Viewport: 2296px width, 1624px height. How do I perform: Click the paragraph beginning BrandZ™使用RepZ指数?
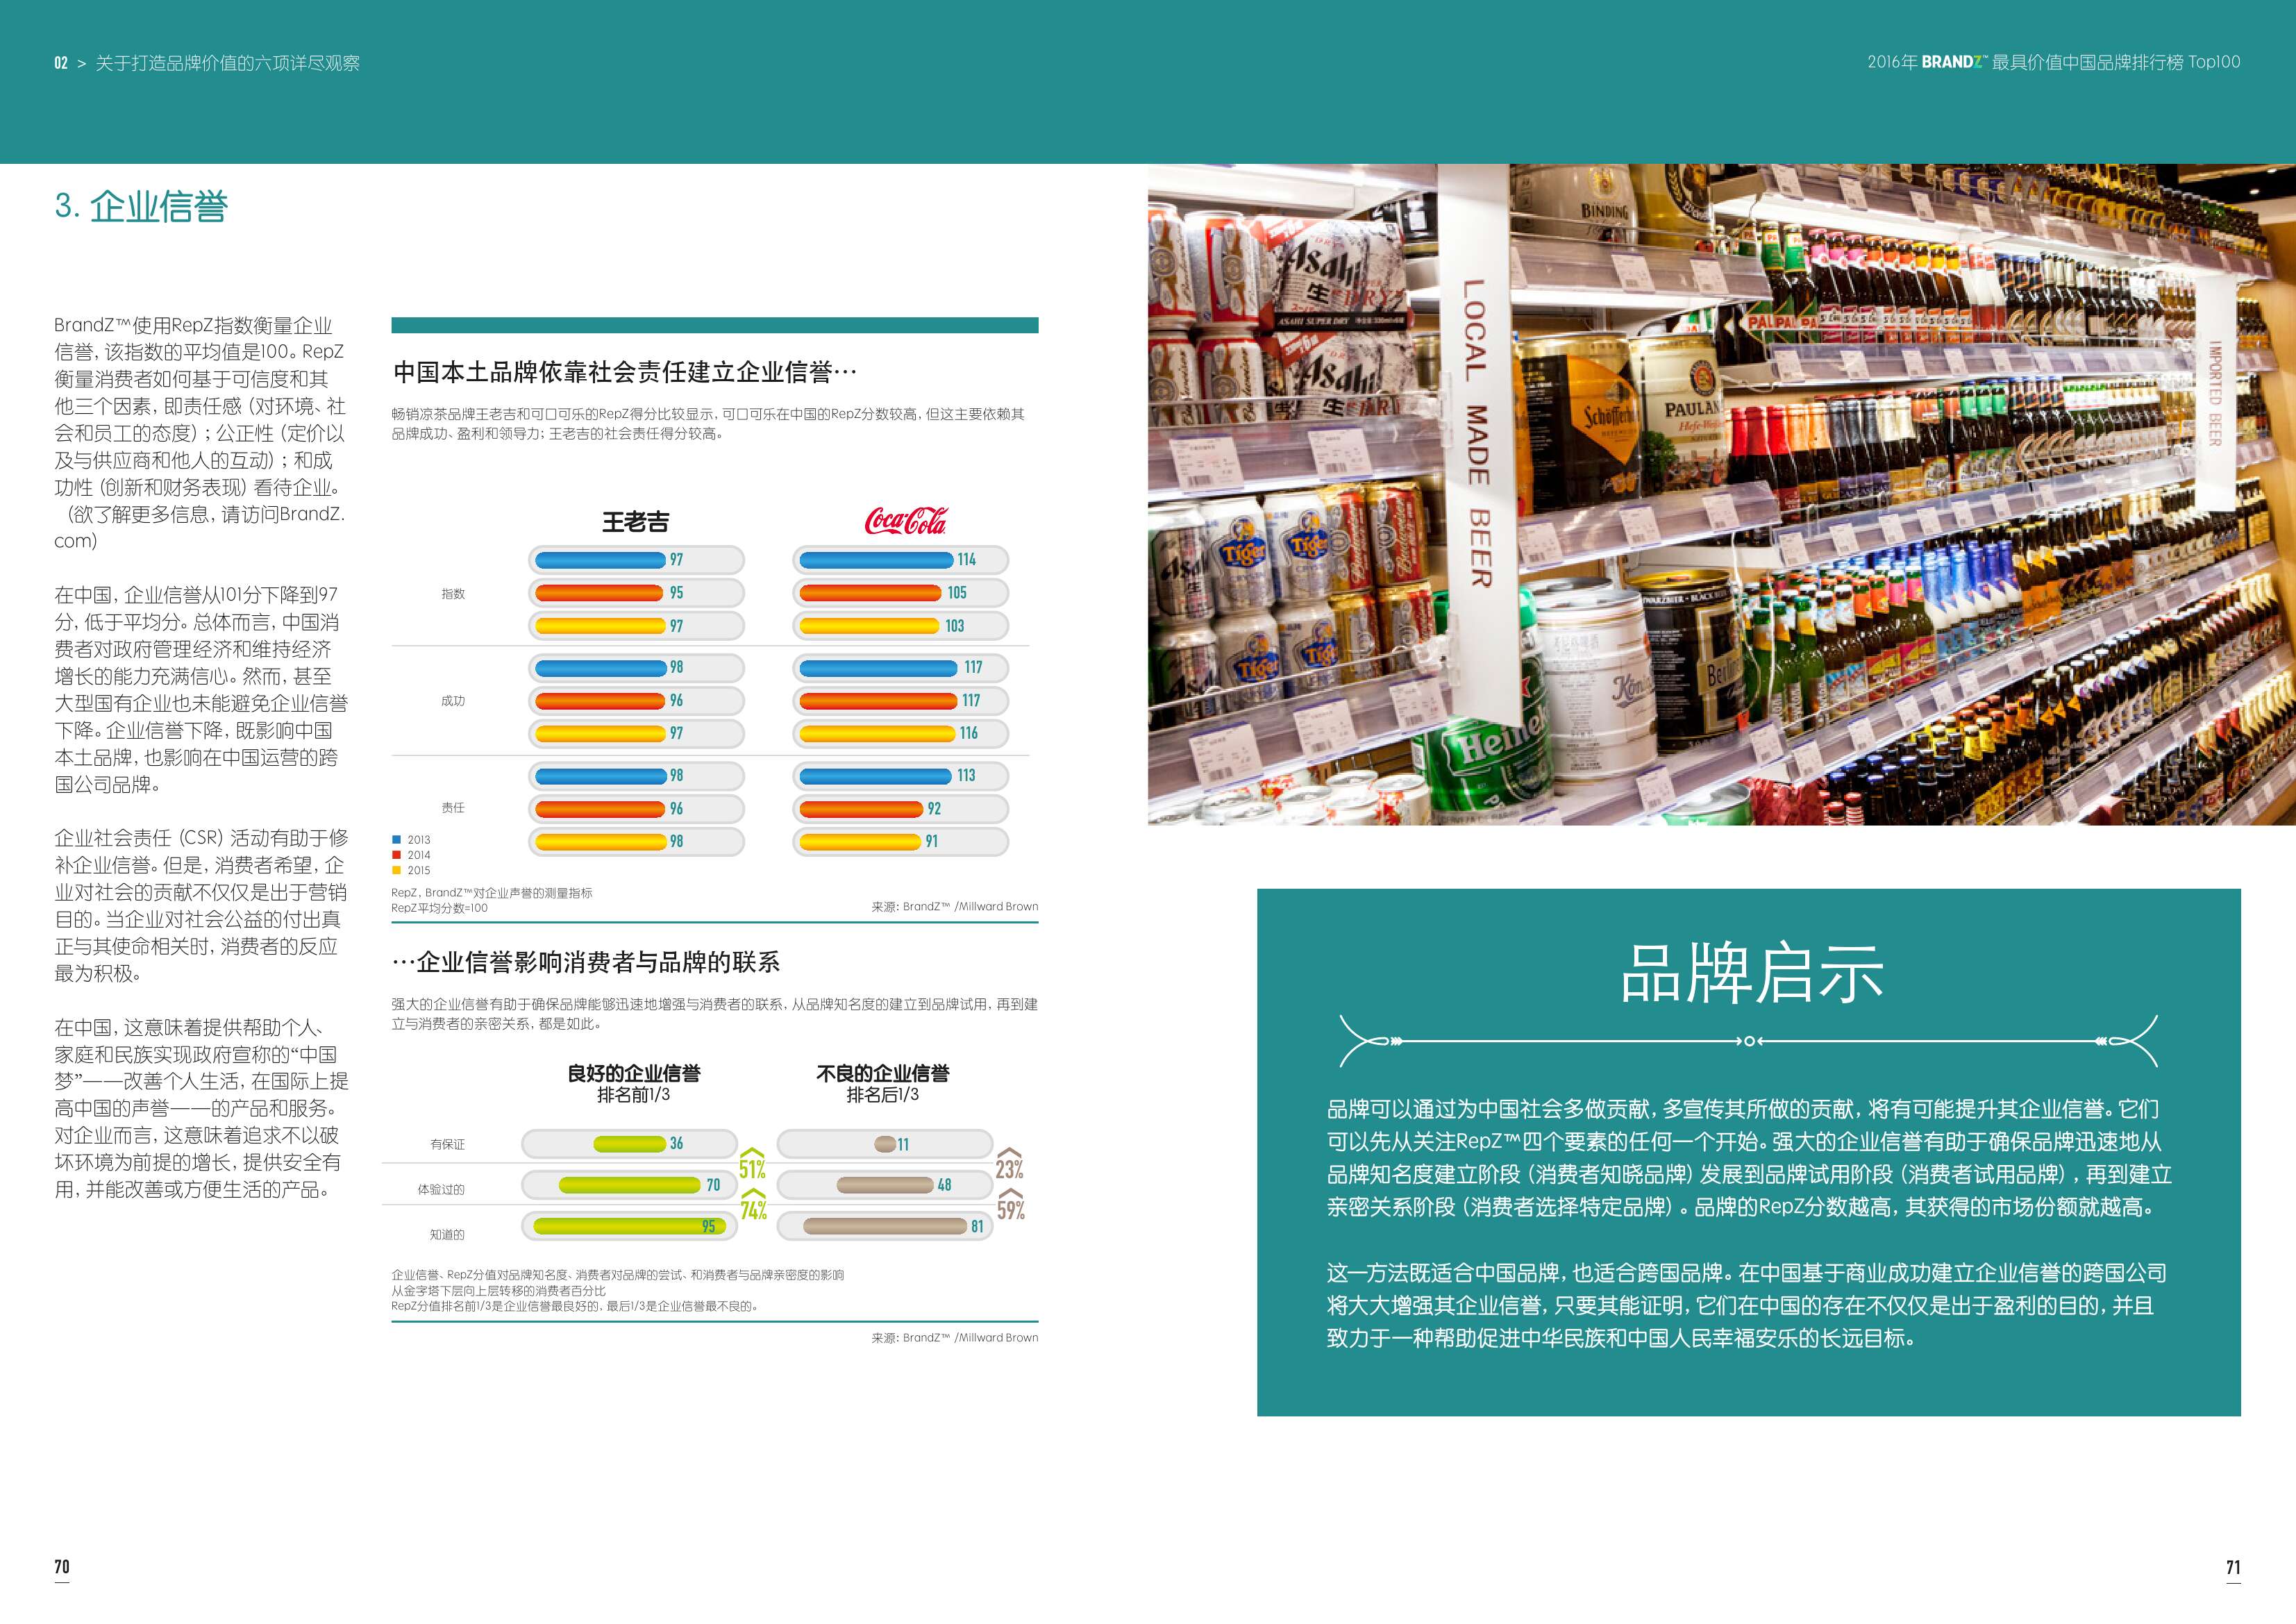[x=200, y=433]
